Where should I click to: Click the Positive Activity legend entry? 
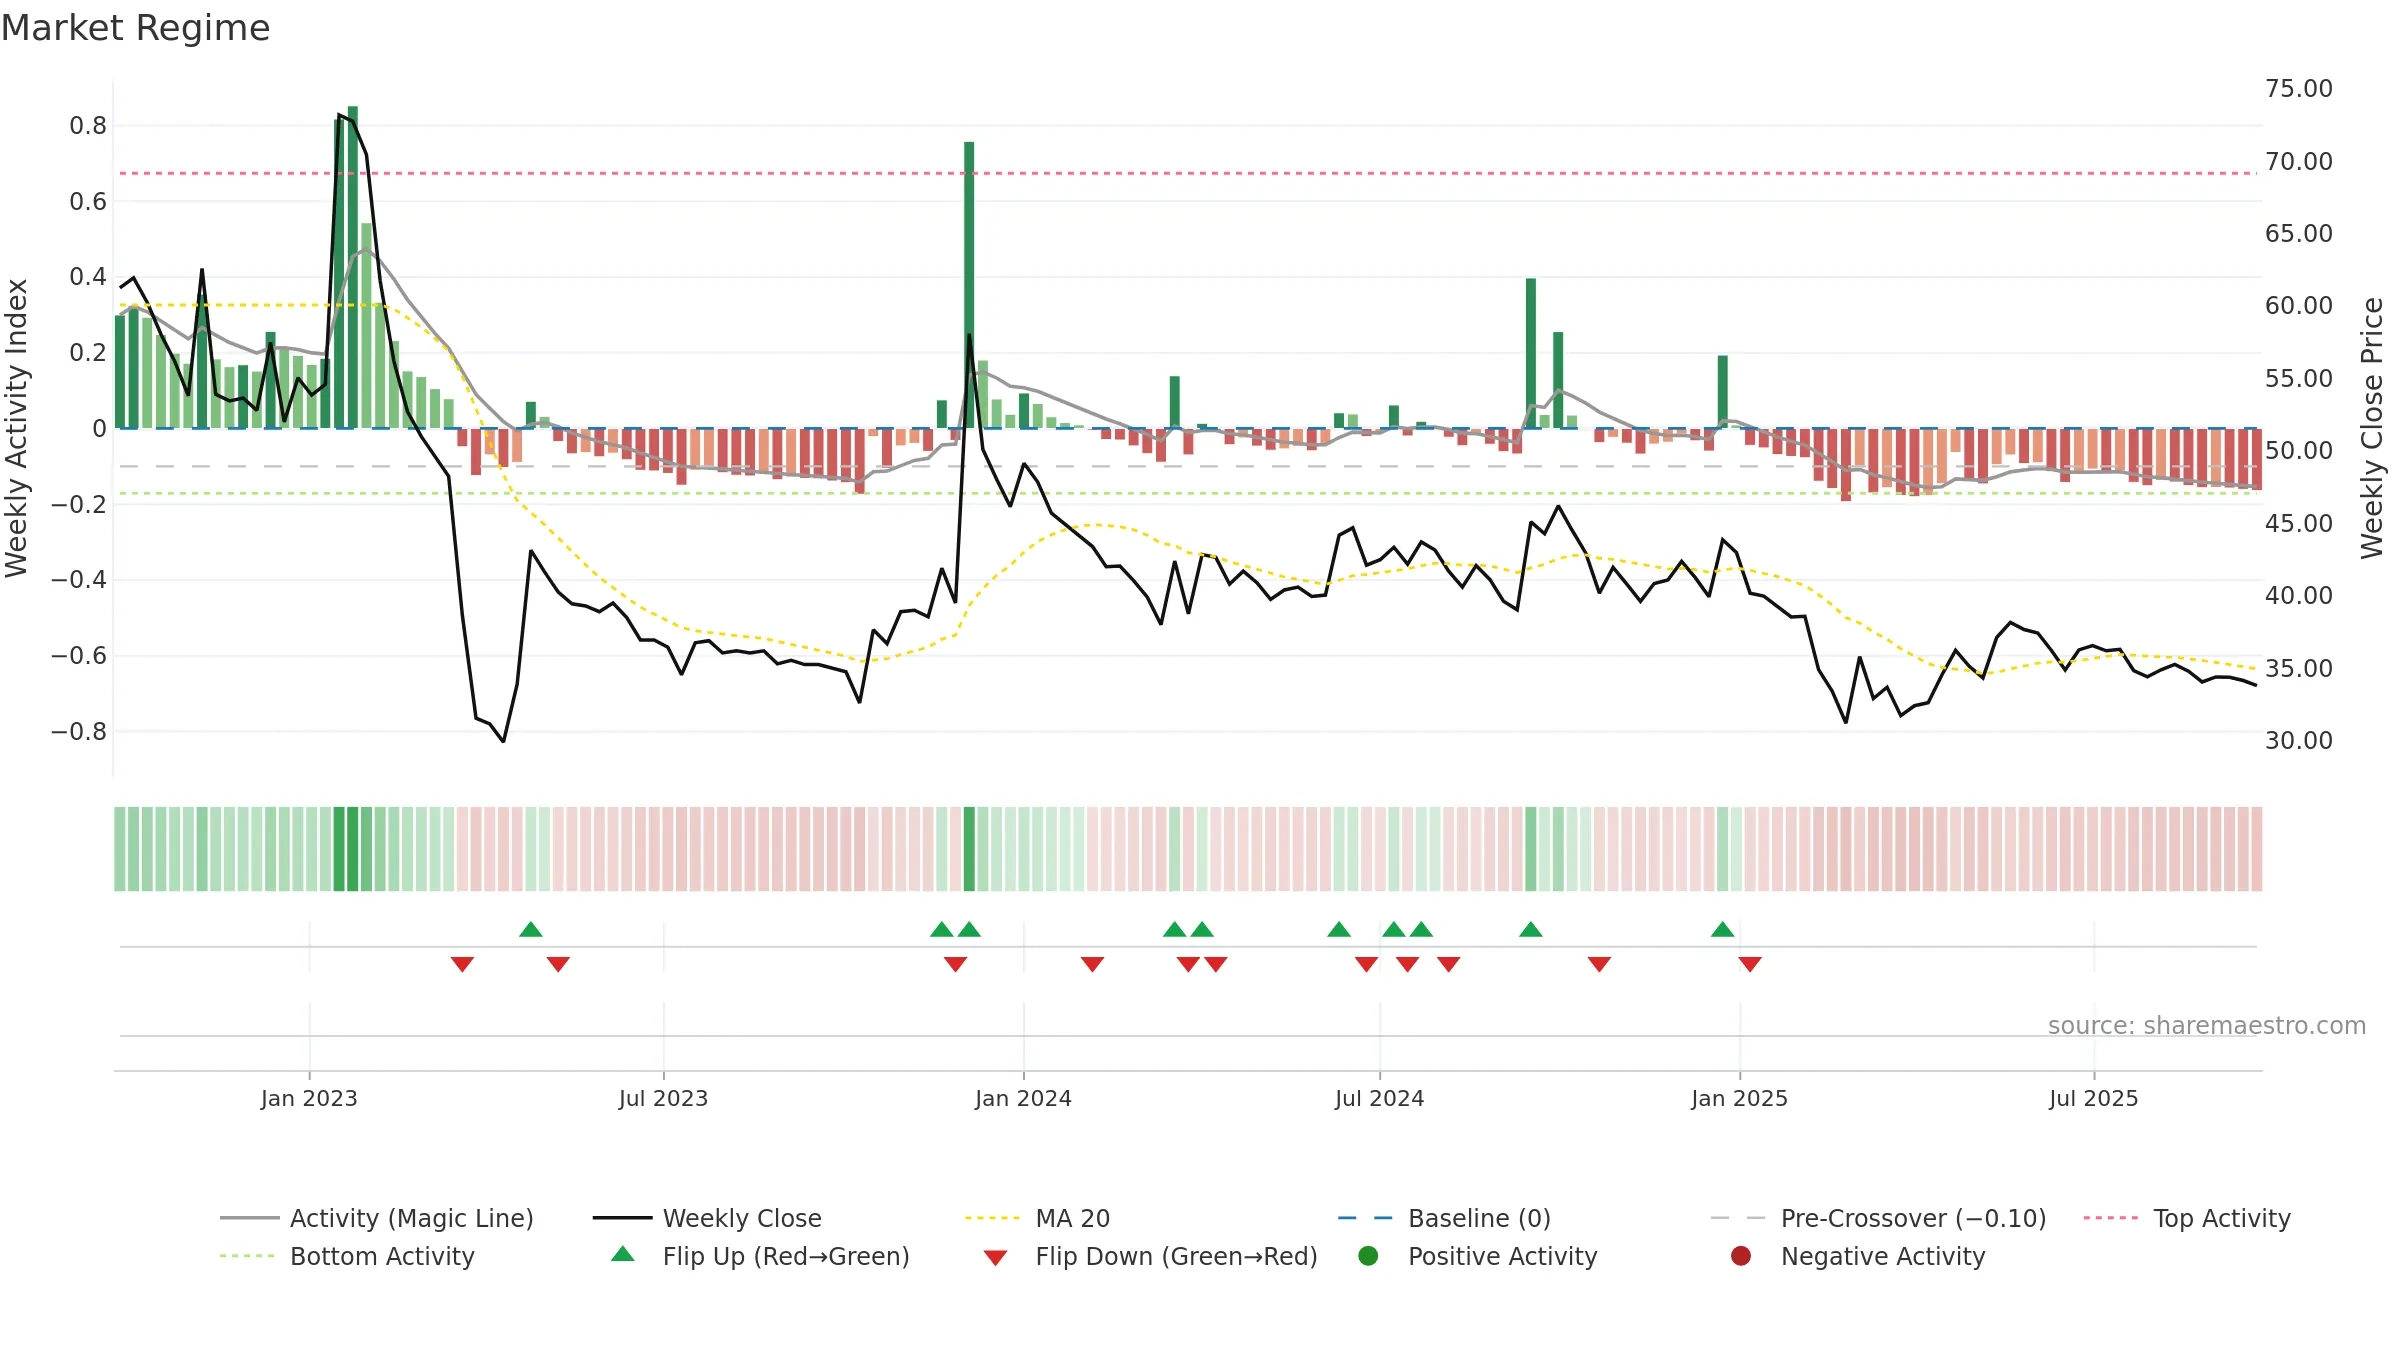[1478, 1256]
